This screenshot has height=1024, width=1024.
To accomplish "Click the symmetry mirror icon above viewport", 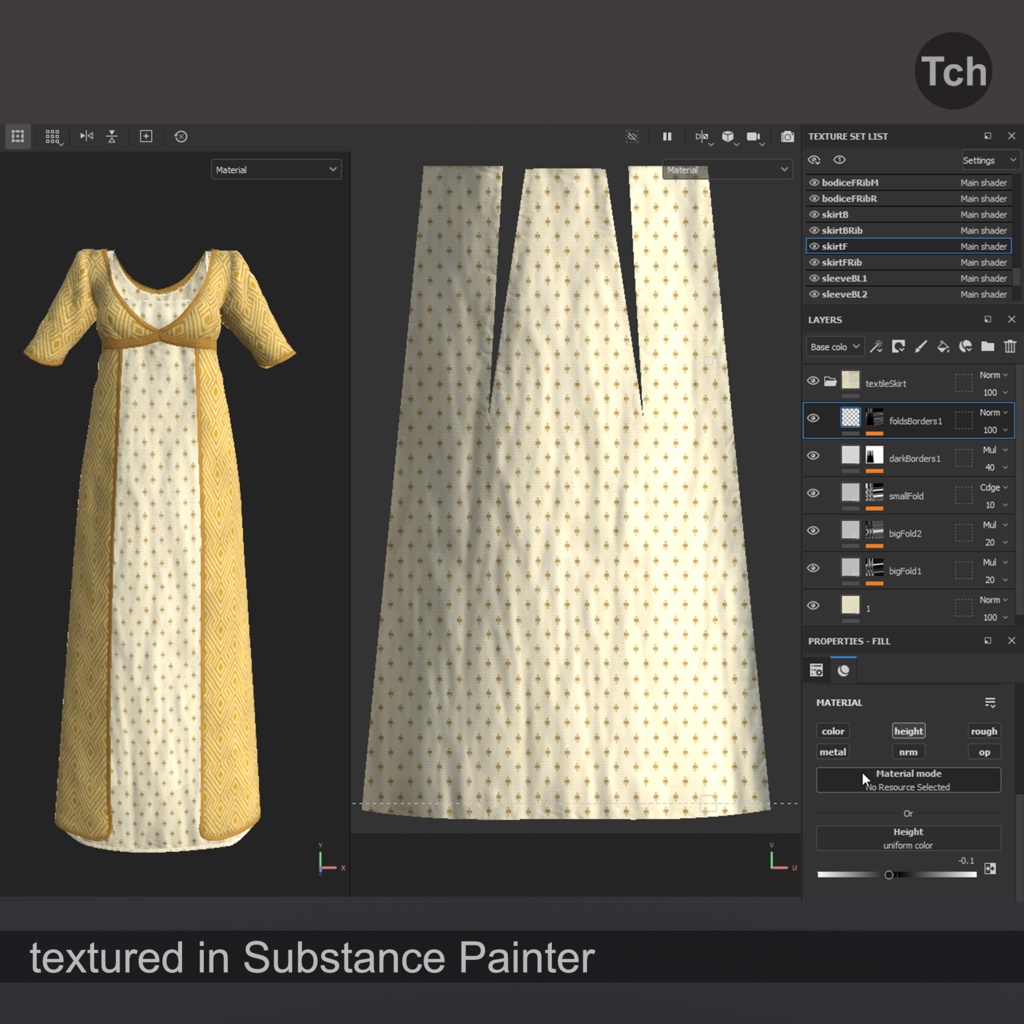I will pos(702,137).
